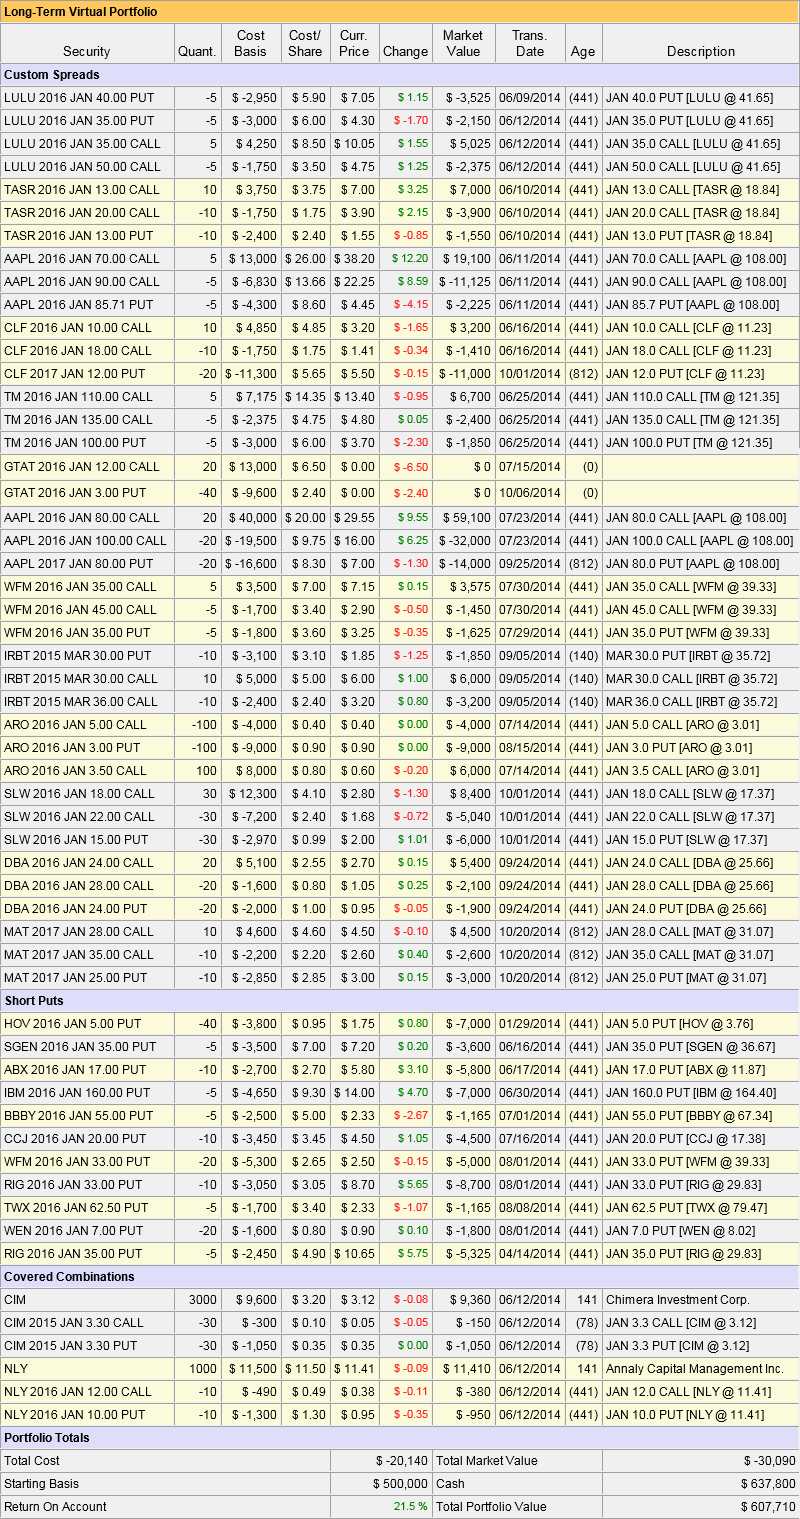Select TWX 2016 JAN 62.50 PUT security

(x=77, y=1208)
